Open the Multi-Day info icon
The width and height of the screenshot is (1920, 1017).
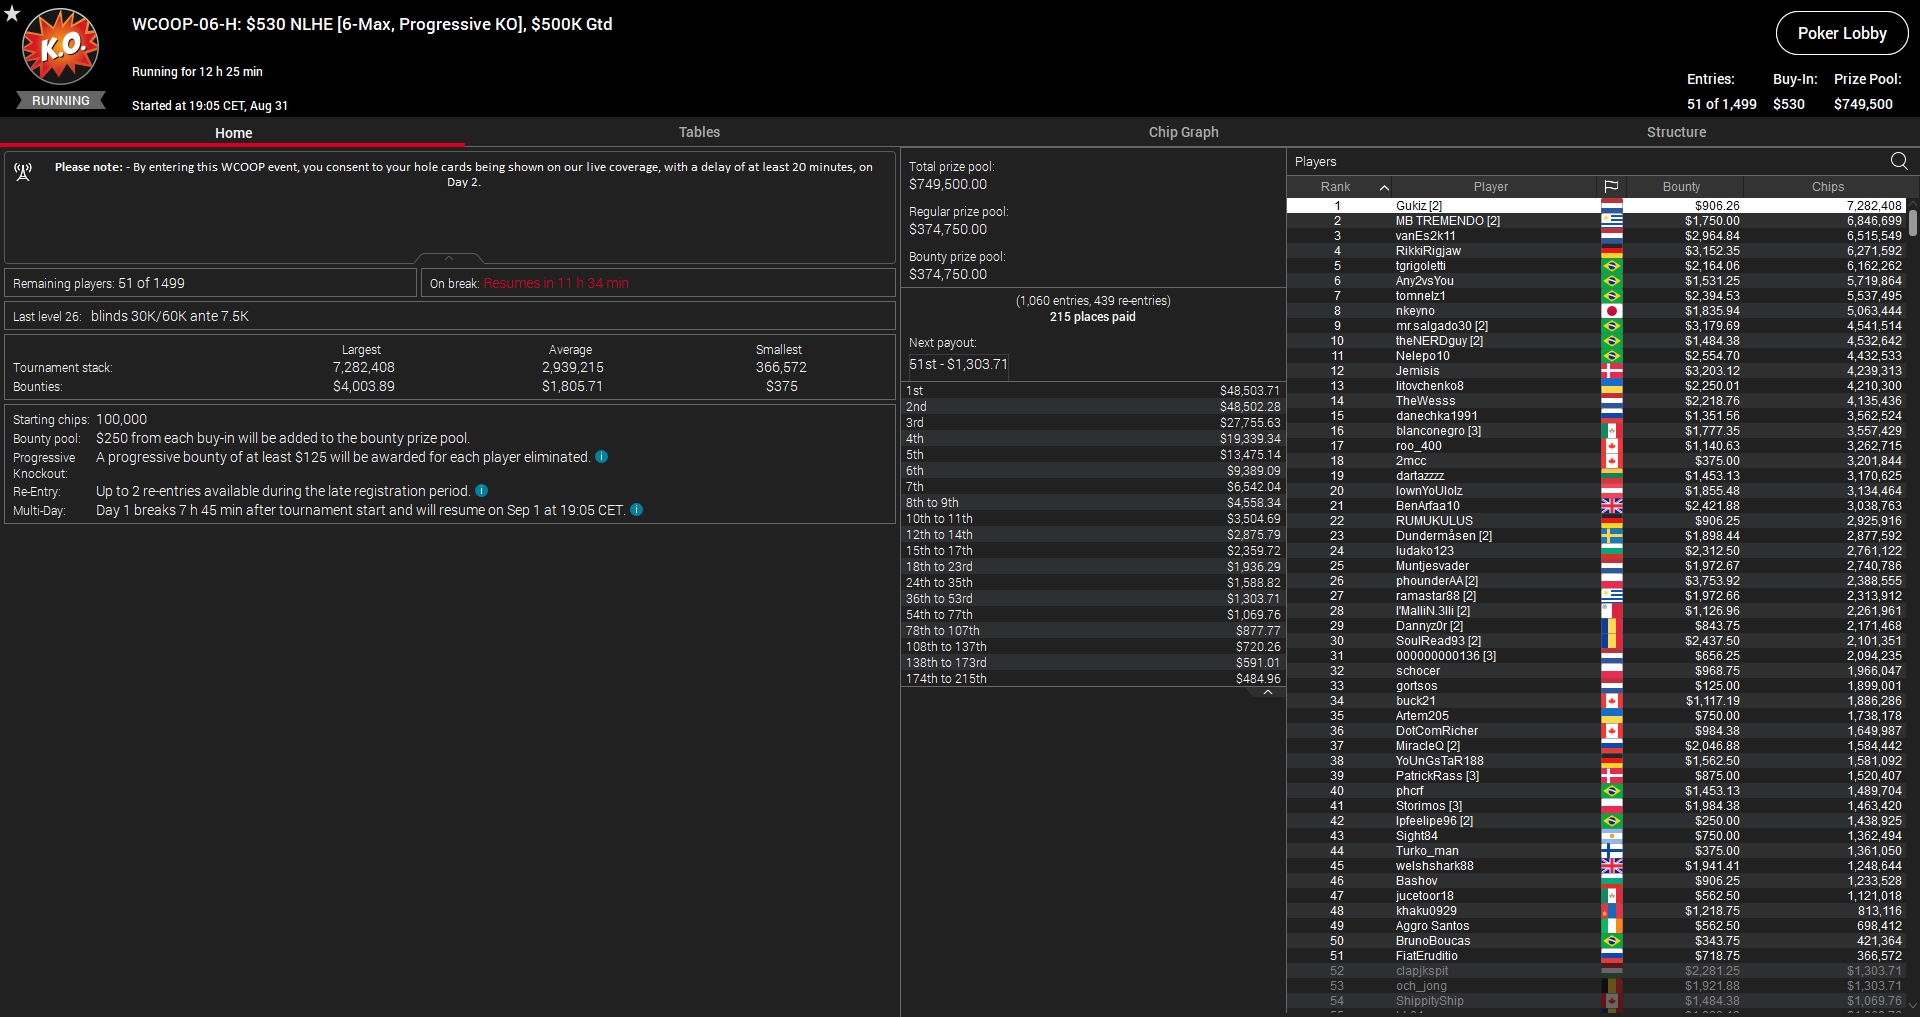click(636, 510)
